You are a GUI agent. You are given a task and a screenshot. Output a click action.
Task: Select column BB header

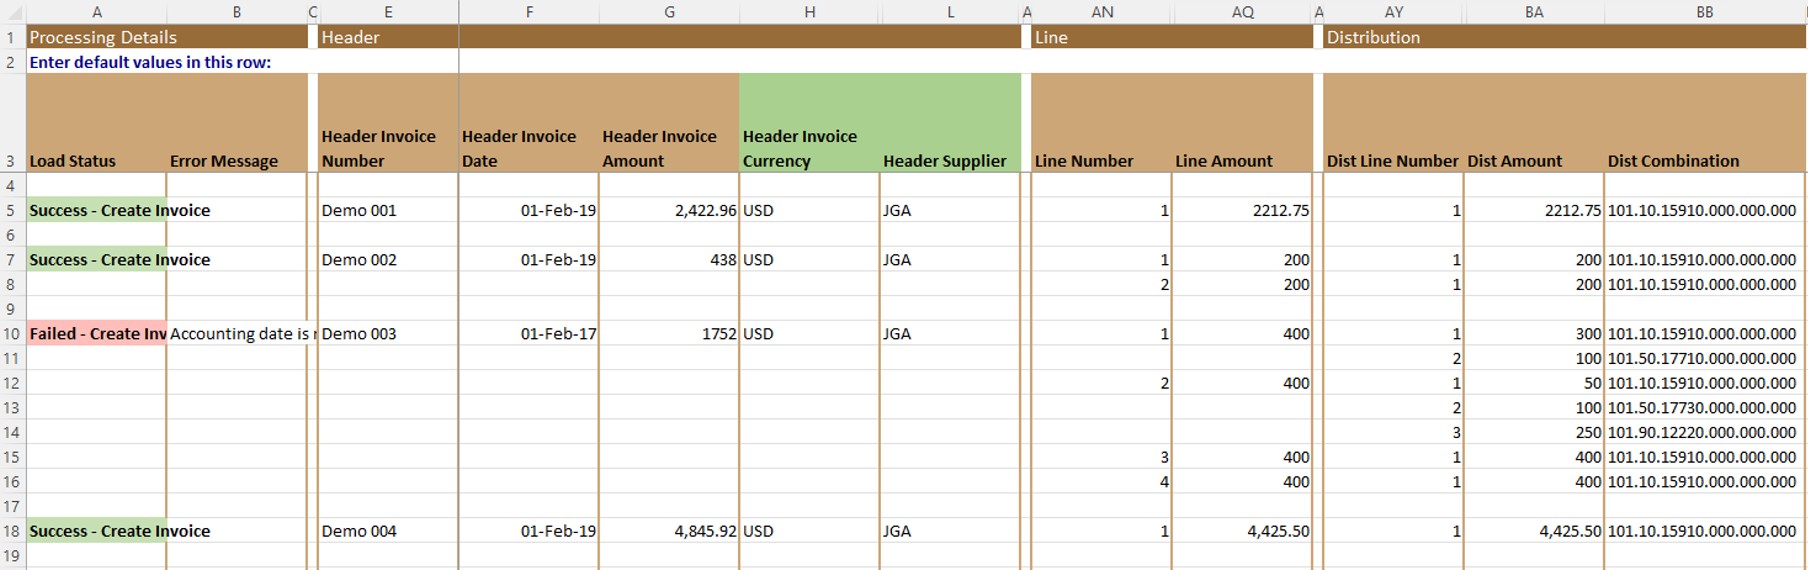pos(1705,12)
